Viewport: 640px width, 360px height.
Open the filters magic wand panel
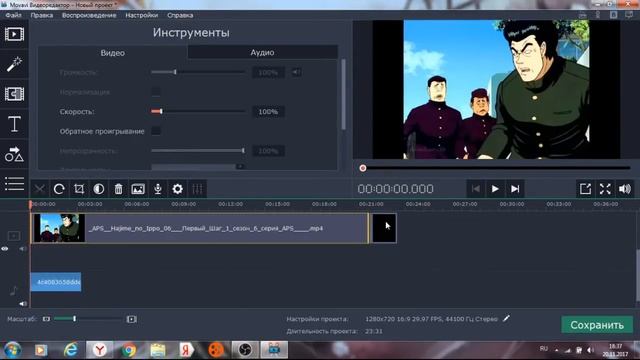pyautogui.click(x=14, y=64)
